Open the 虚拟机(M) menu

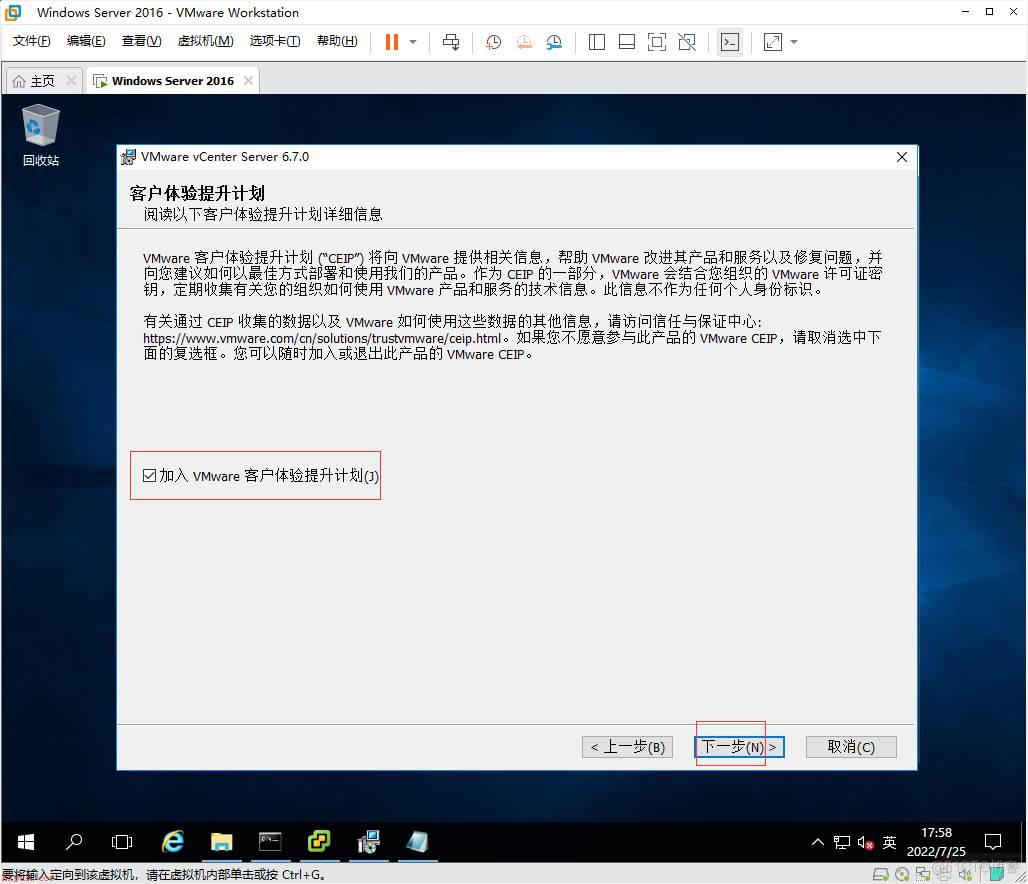coord(205,41)
